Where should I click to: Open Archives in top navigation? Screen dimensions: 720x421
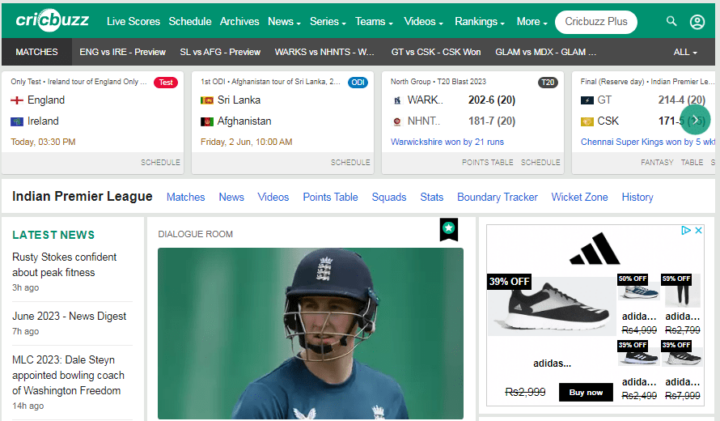pos(239,22)
